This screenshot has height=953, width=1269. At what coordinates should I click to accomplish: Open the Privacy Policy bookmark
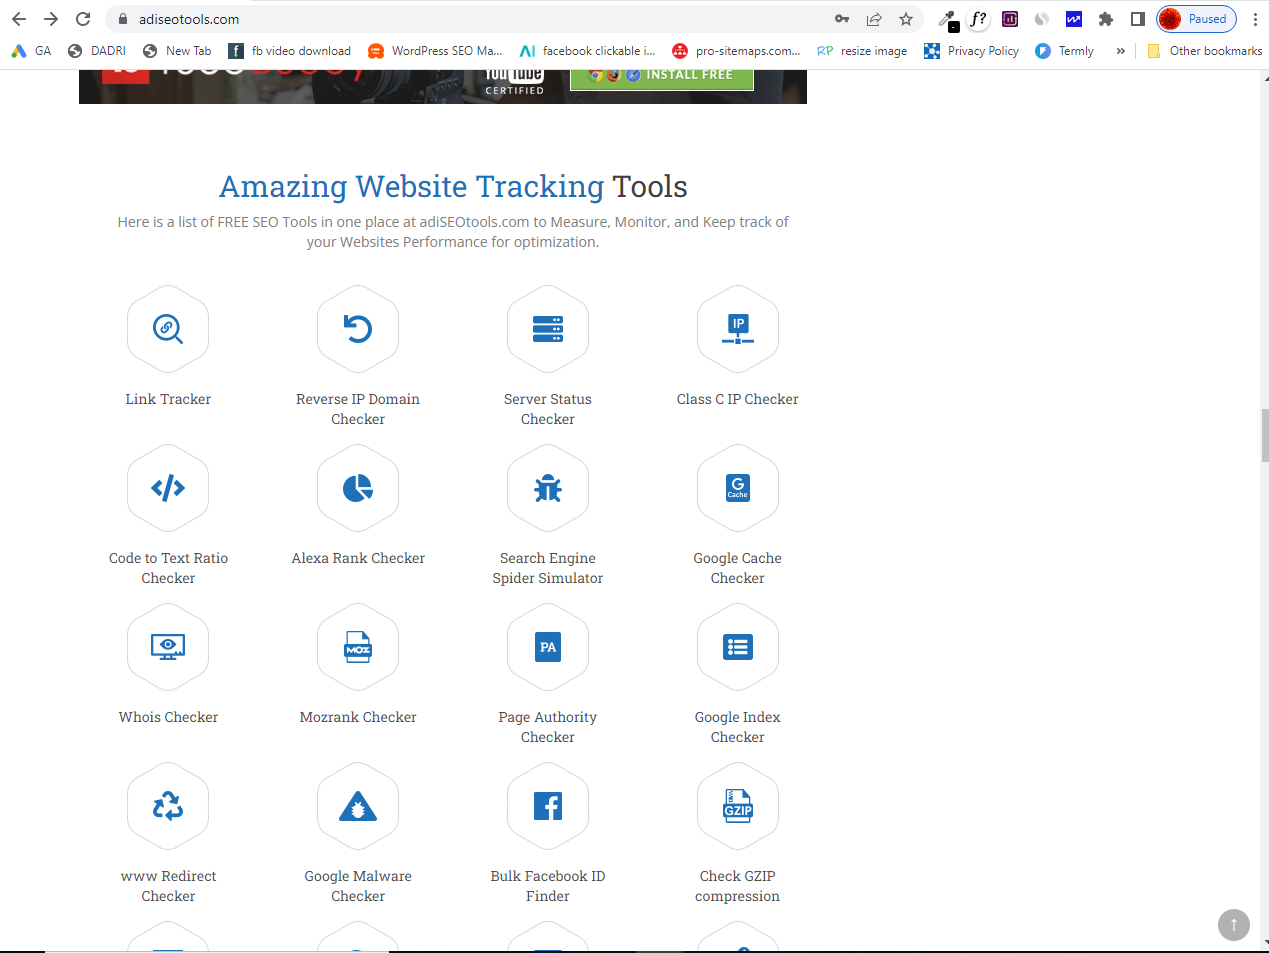coord(972,51)
